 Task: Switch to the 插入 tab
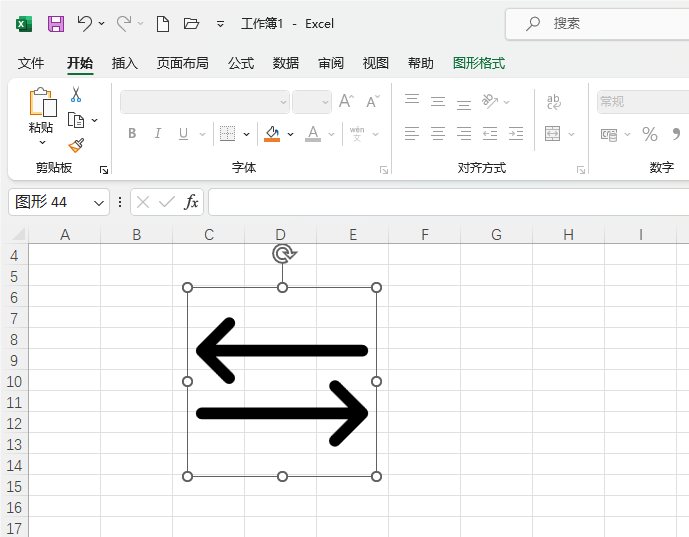(x=124, y=63)
